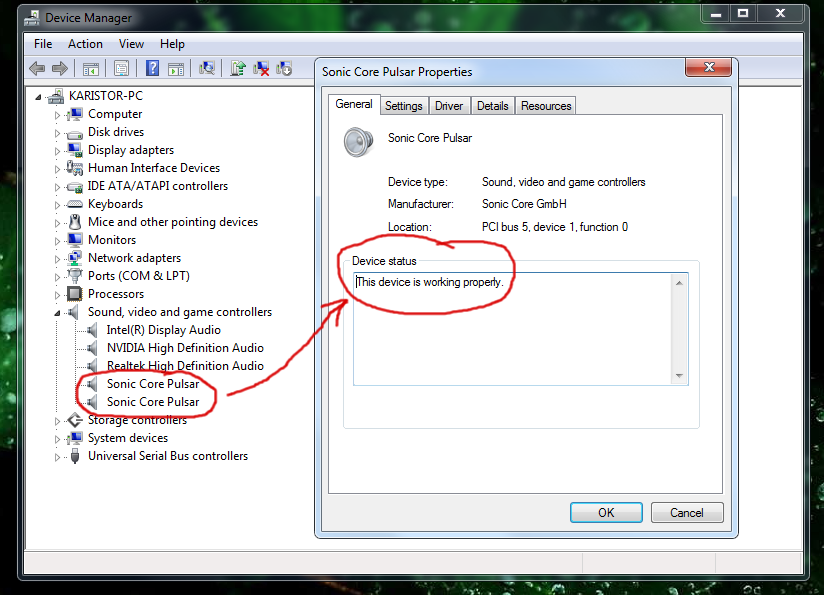Viewport: 824px width, 595px height.
Task: Expand the Storage controllers node
Action: tap(57, 420)
